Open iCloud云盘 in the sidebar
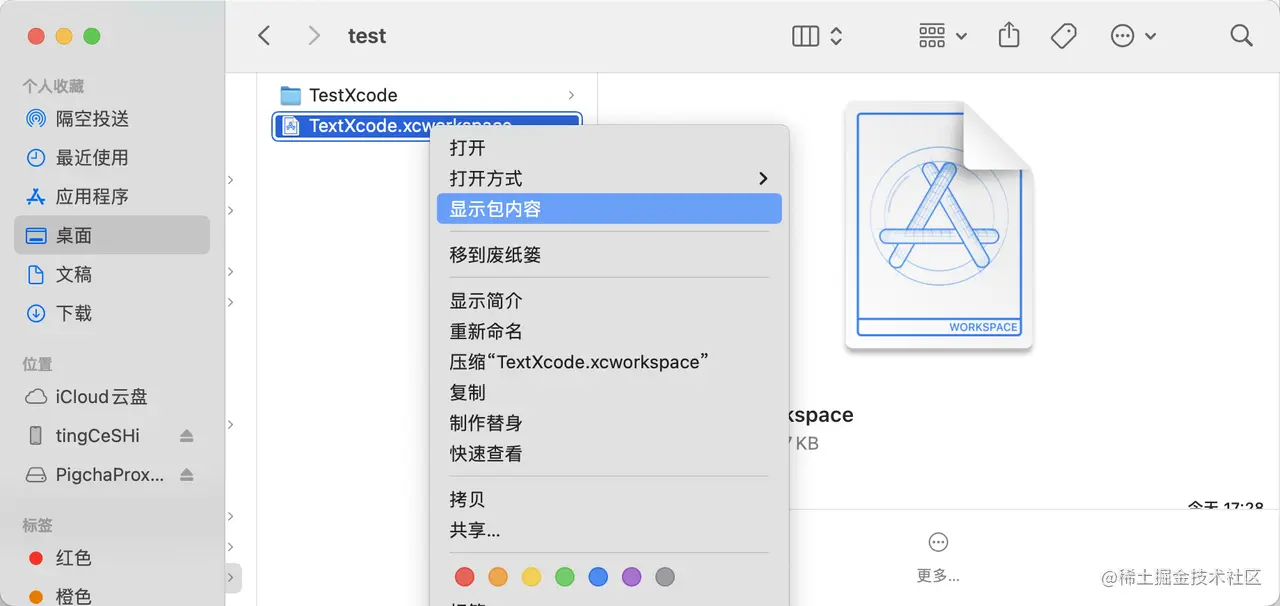 pyautogui.click(x=112, y=397)
